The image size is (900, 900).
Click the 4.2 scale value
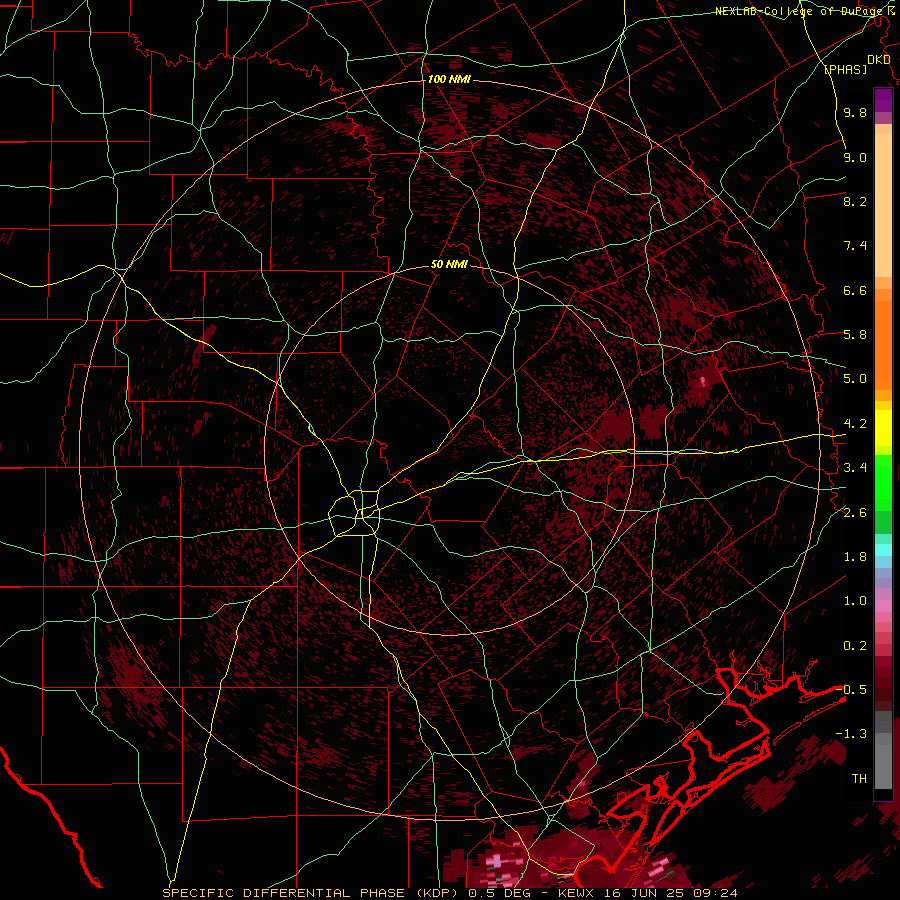coord(855,424)
